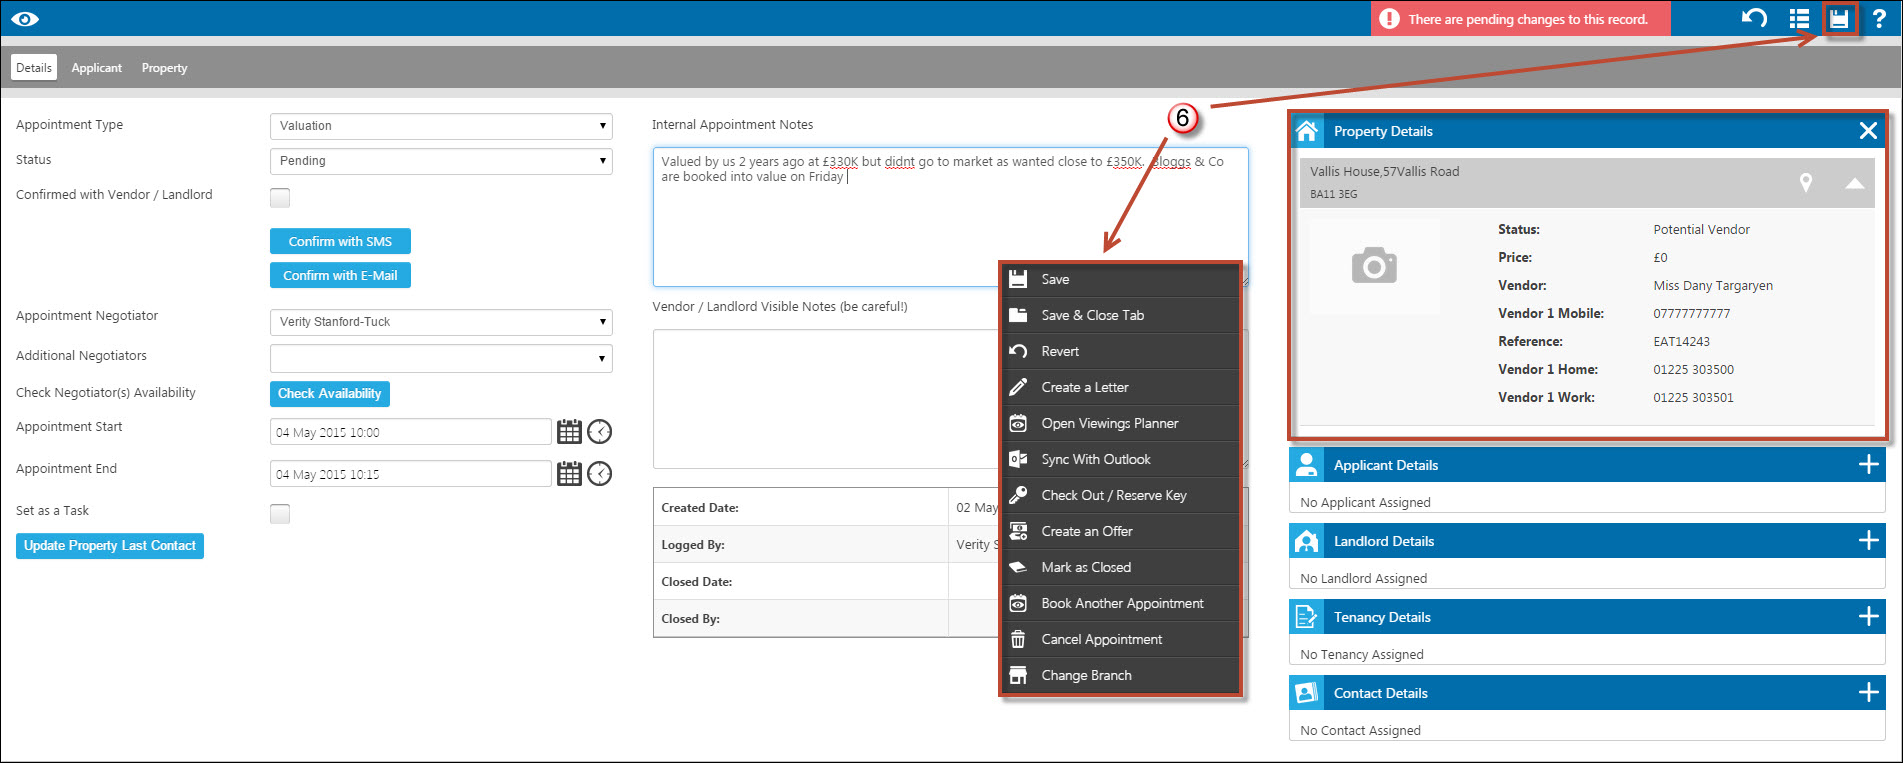The image size is (1903, 763).
Task: Add contact via Contact Details plus
Action: pyautogui.click(x=1868, y=693)
